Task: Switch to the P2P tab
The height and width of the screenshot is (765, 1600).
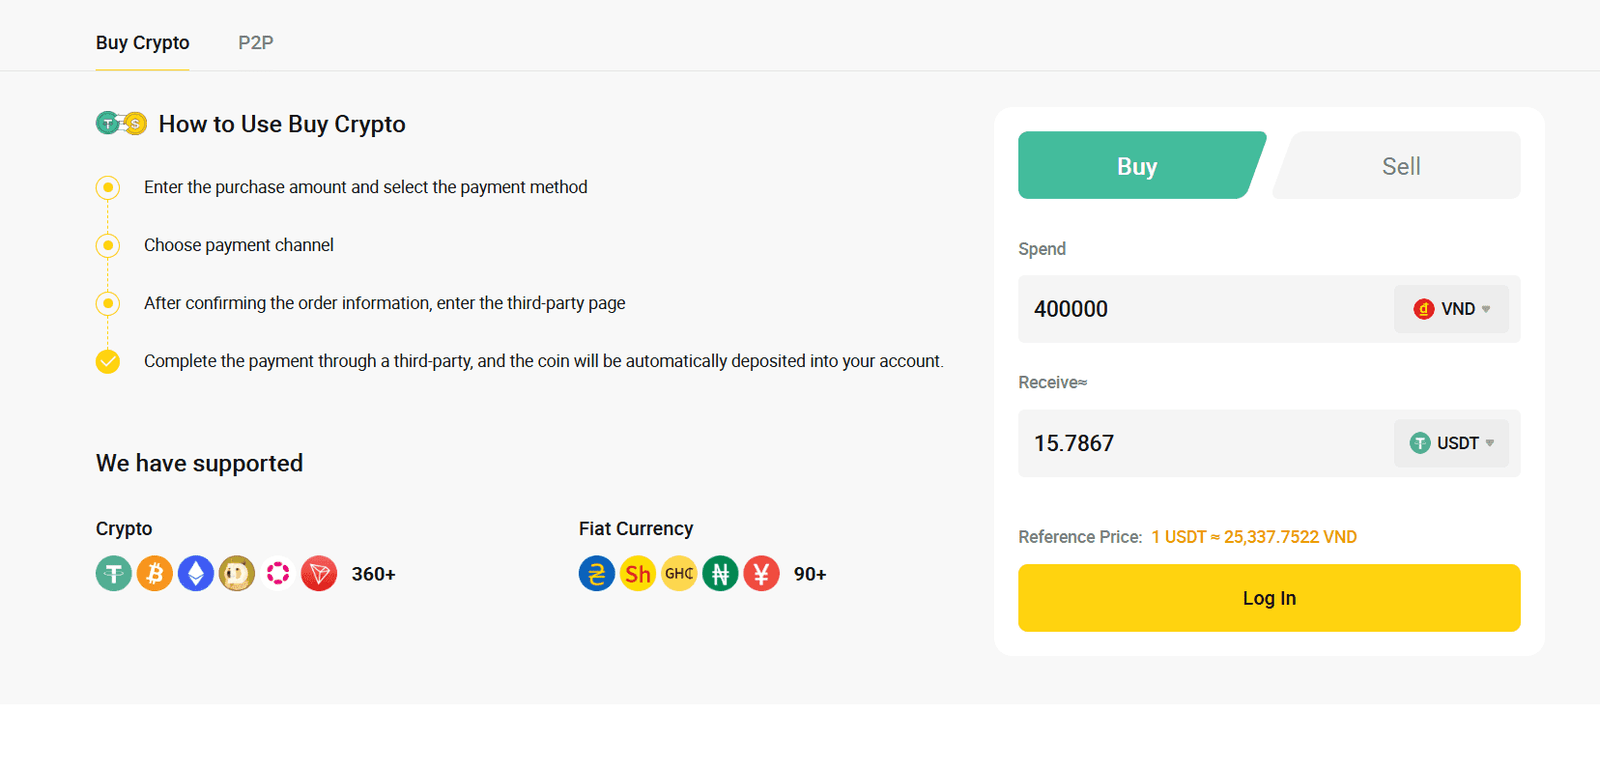Action: coord(255,42)
